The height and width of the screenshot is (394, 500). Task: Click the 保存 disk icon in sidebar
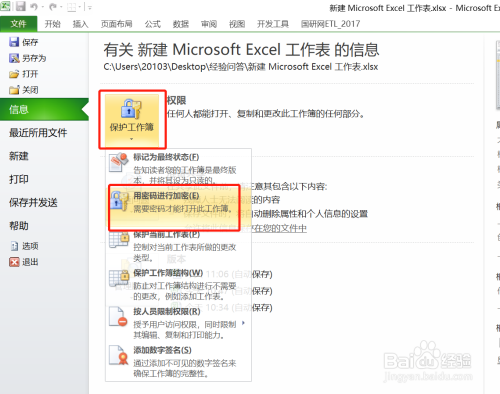click(x=14, y=42)
